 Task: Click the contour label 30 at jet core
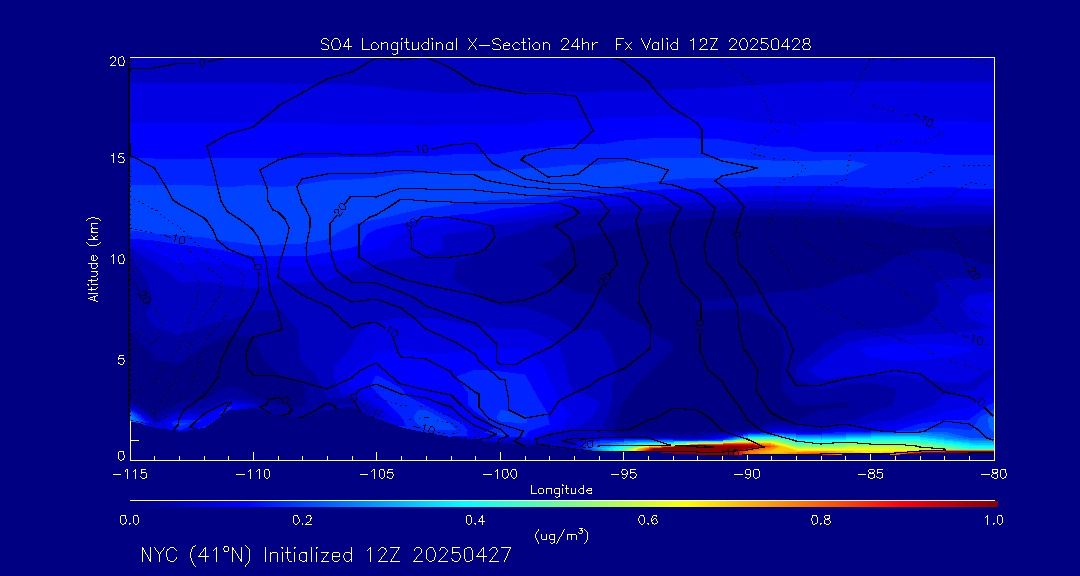click(413, 224)
